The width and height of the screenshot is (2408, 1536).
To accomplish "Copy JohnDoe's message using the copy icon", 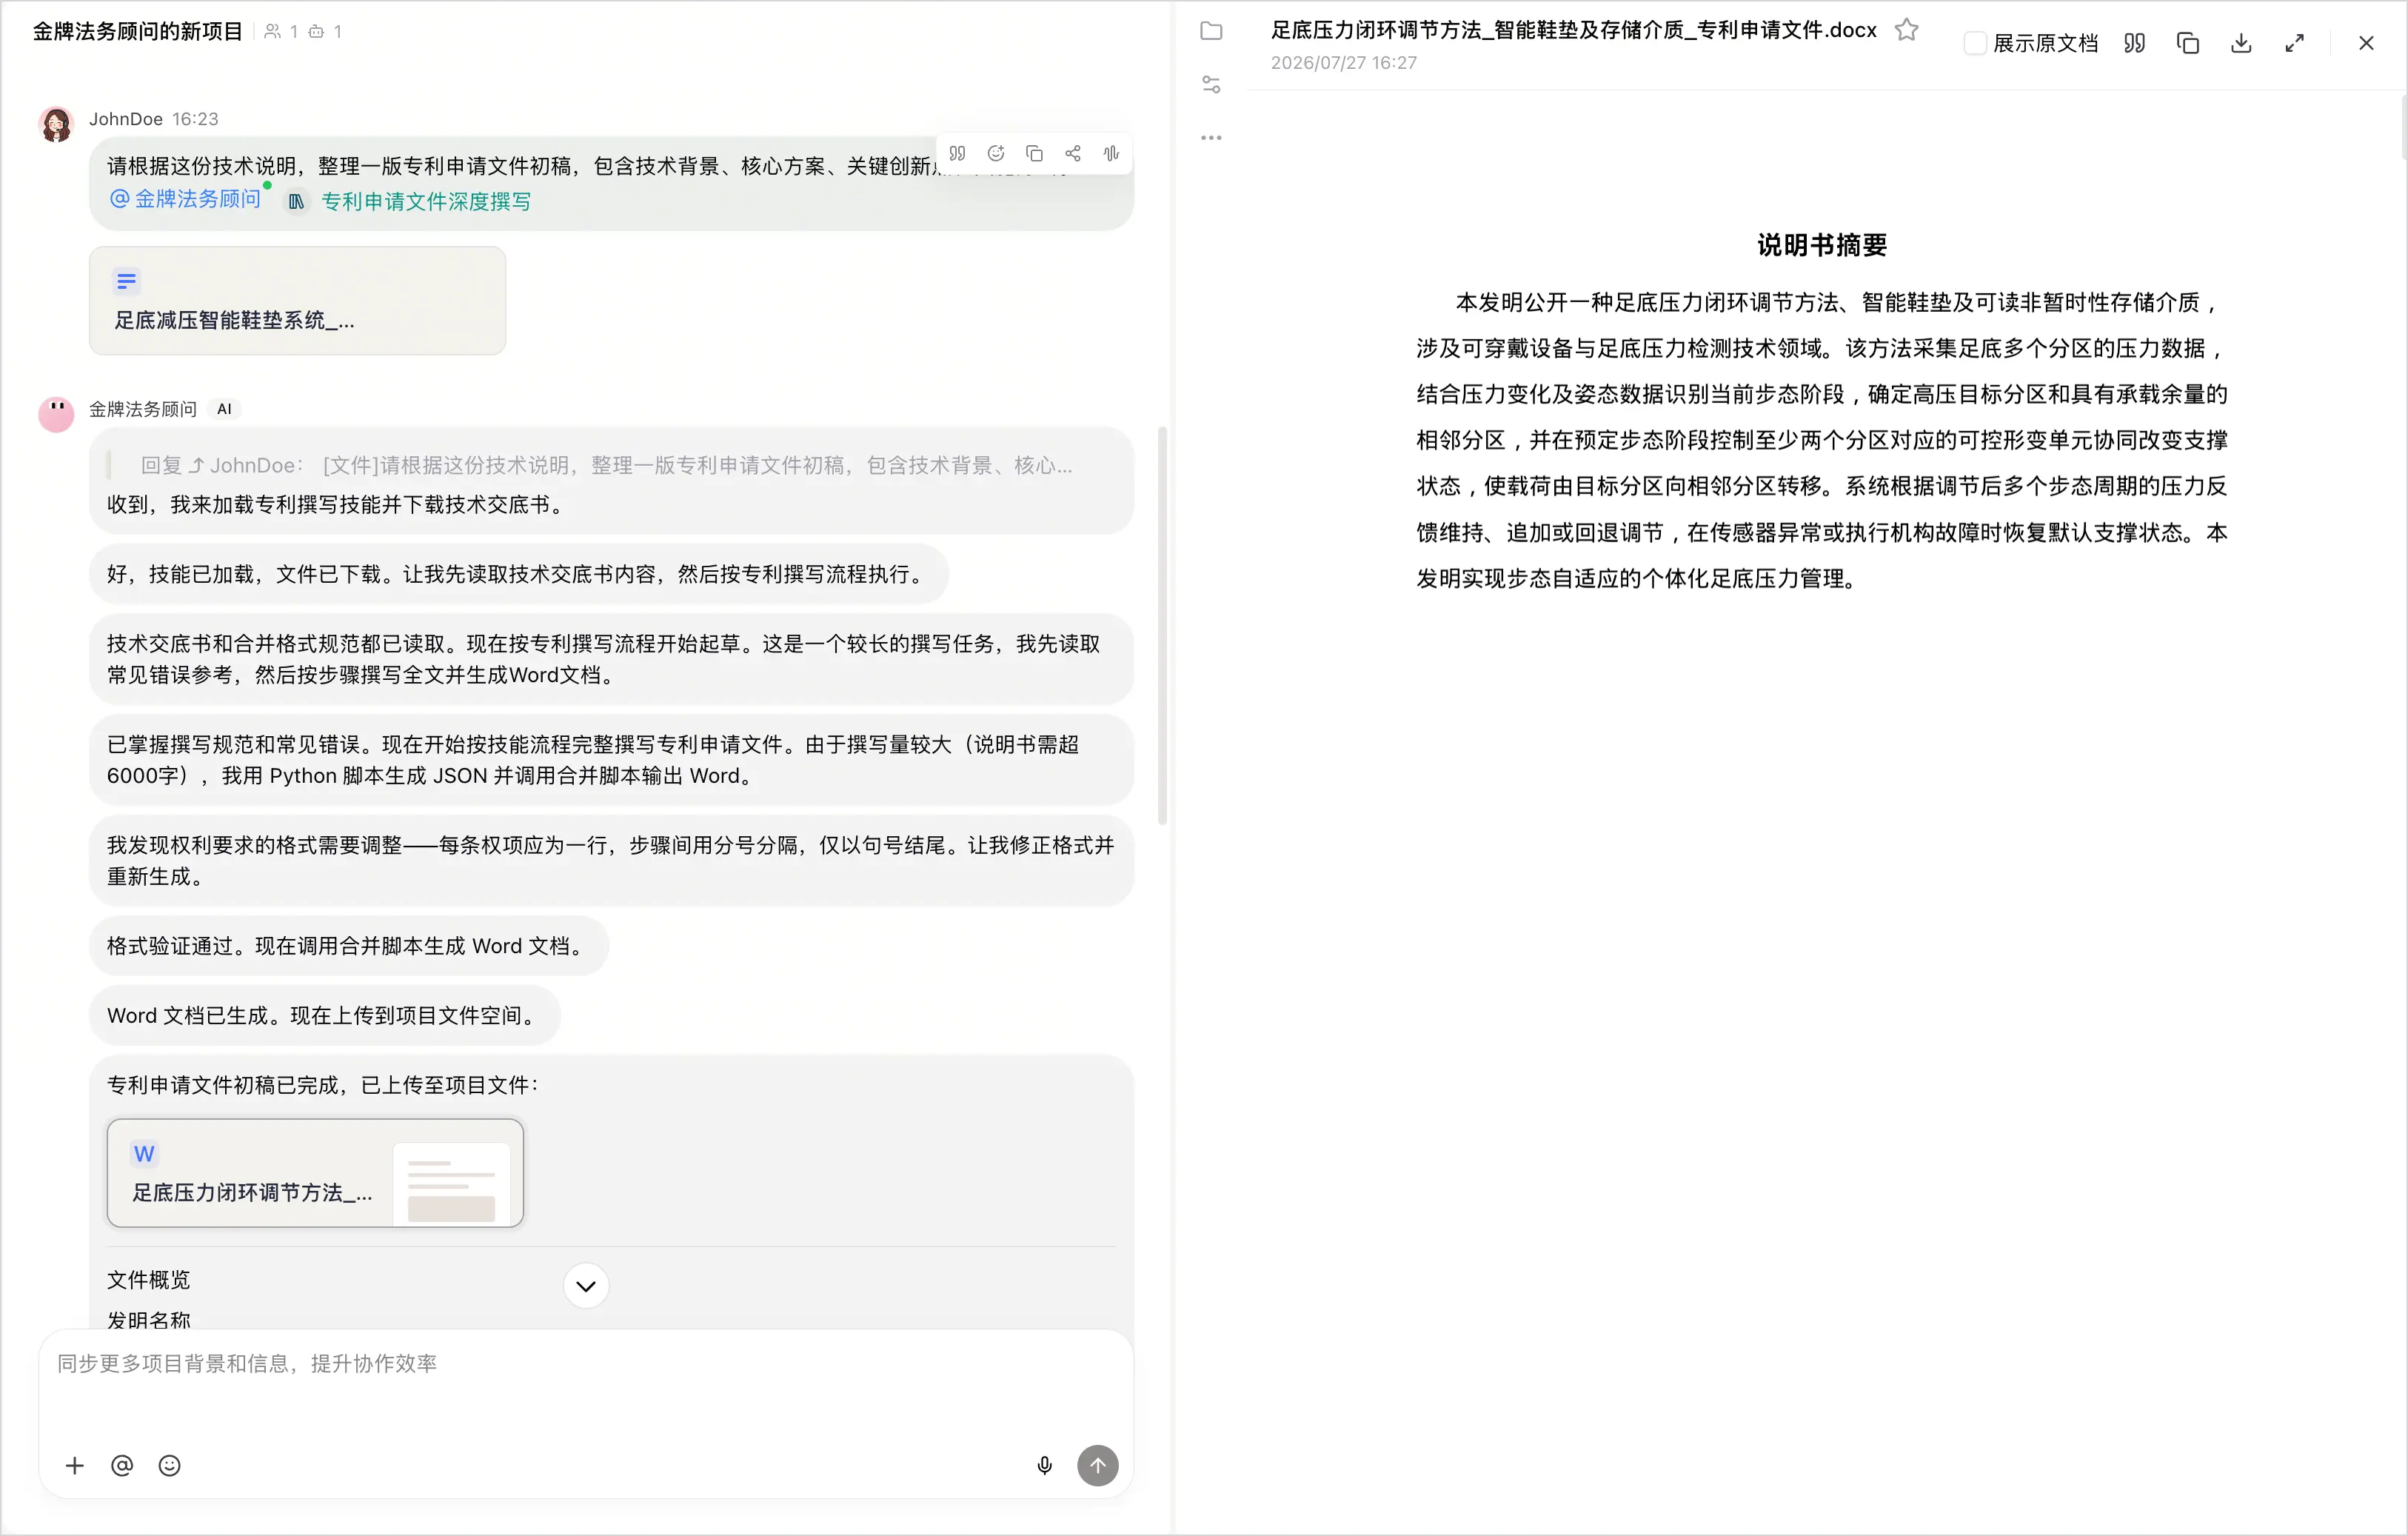I will pos(1034,153).
